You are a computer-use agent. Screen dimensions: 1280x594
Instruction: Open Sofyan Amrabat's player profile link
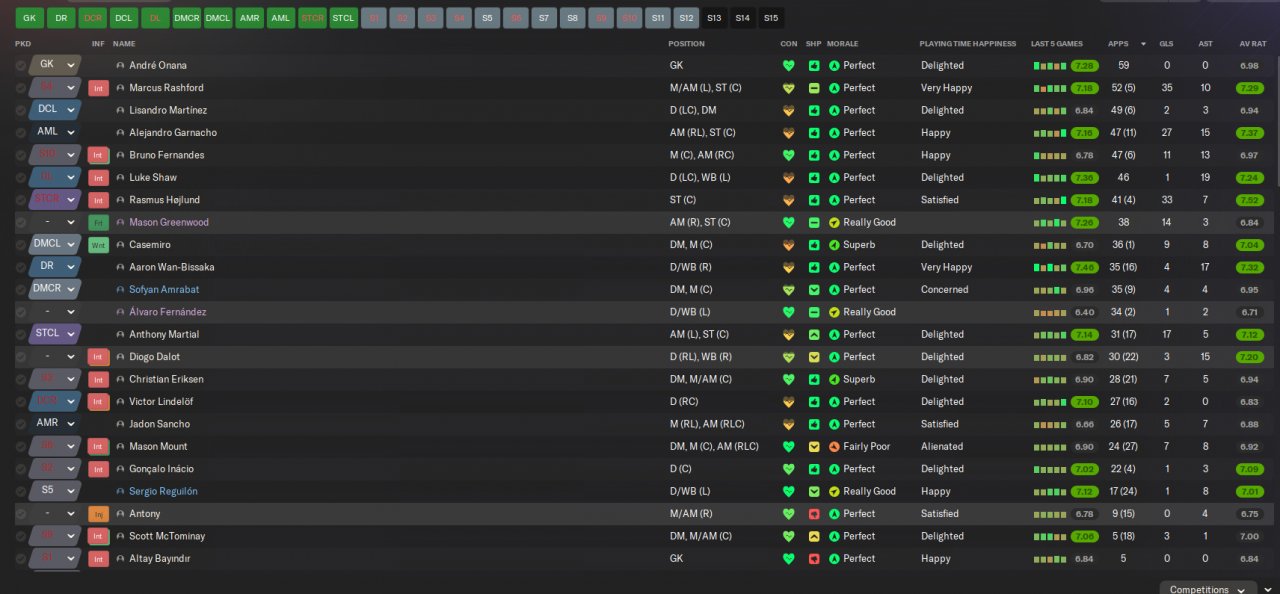coord(164,290)
